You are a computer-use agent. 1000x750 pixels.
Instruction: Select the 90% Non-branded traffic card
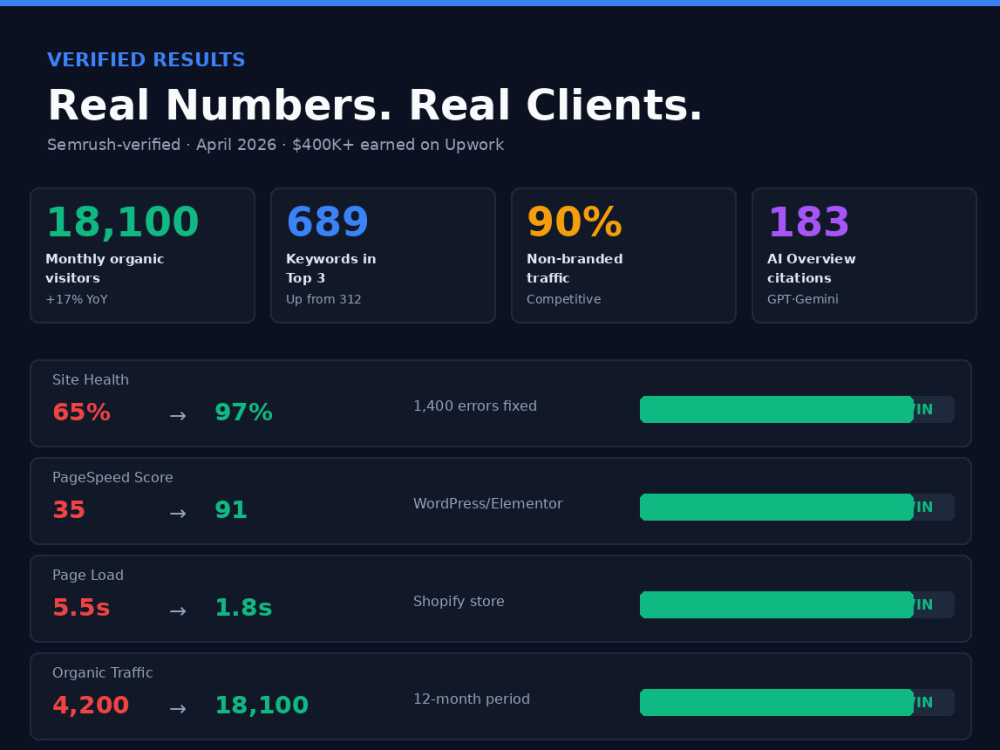(x=624, y=255)
